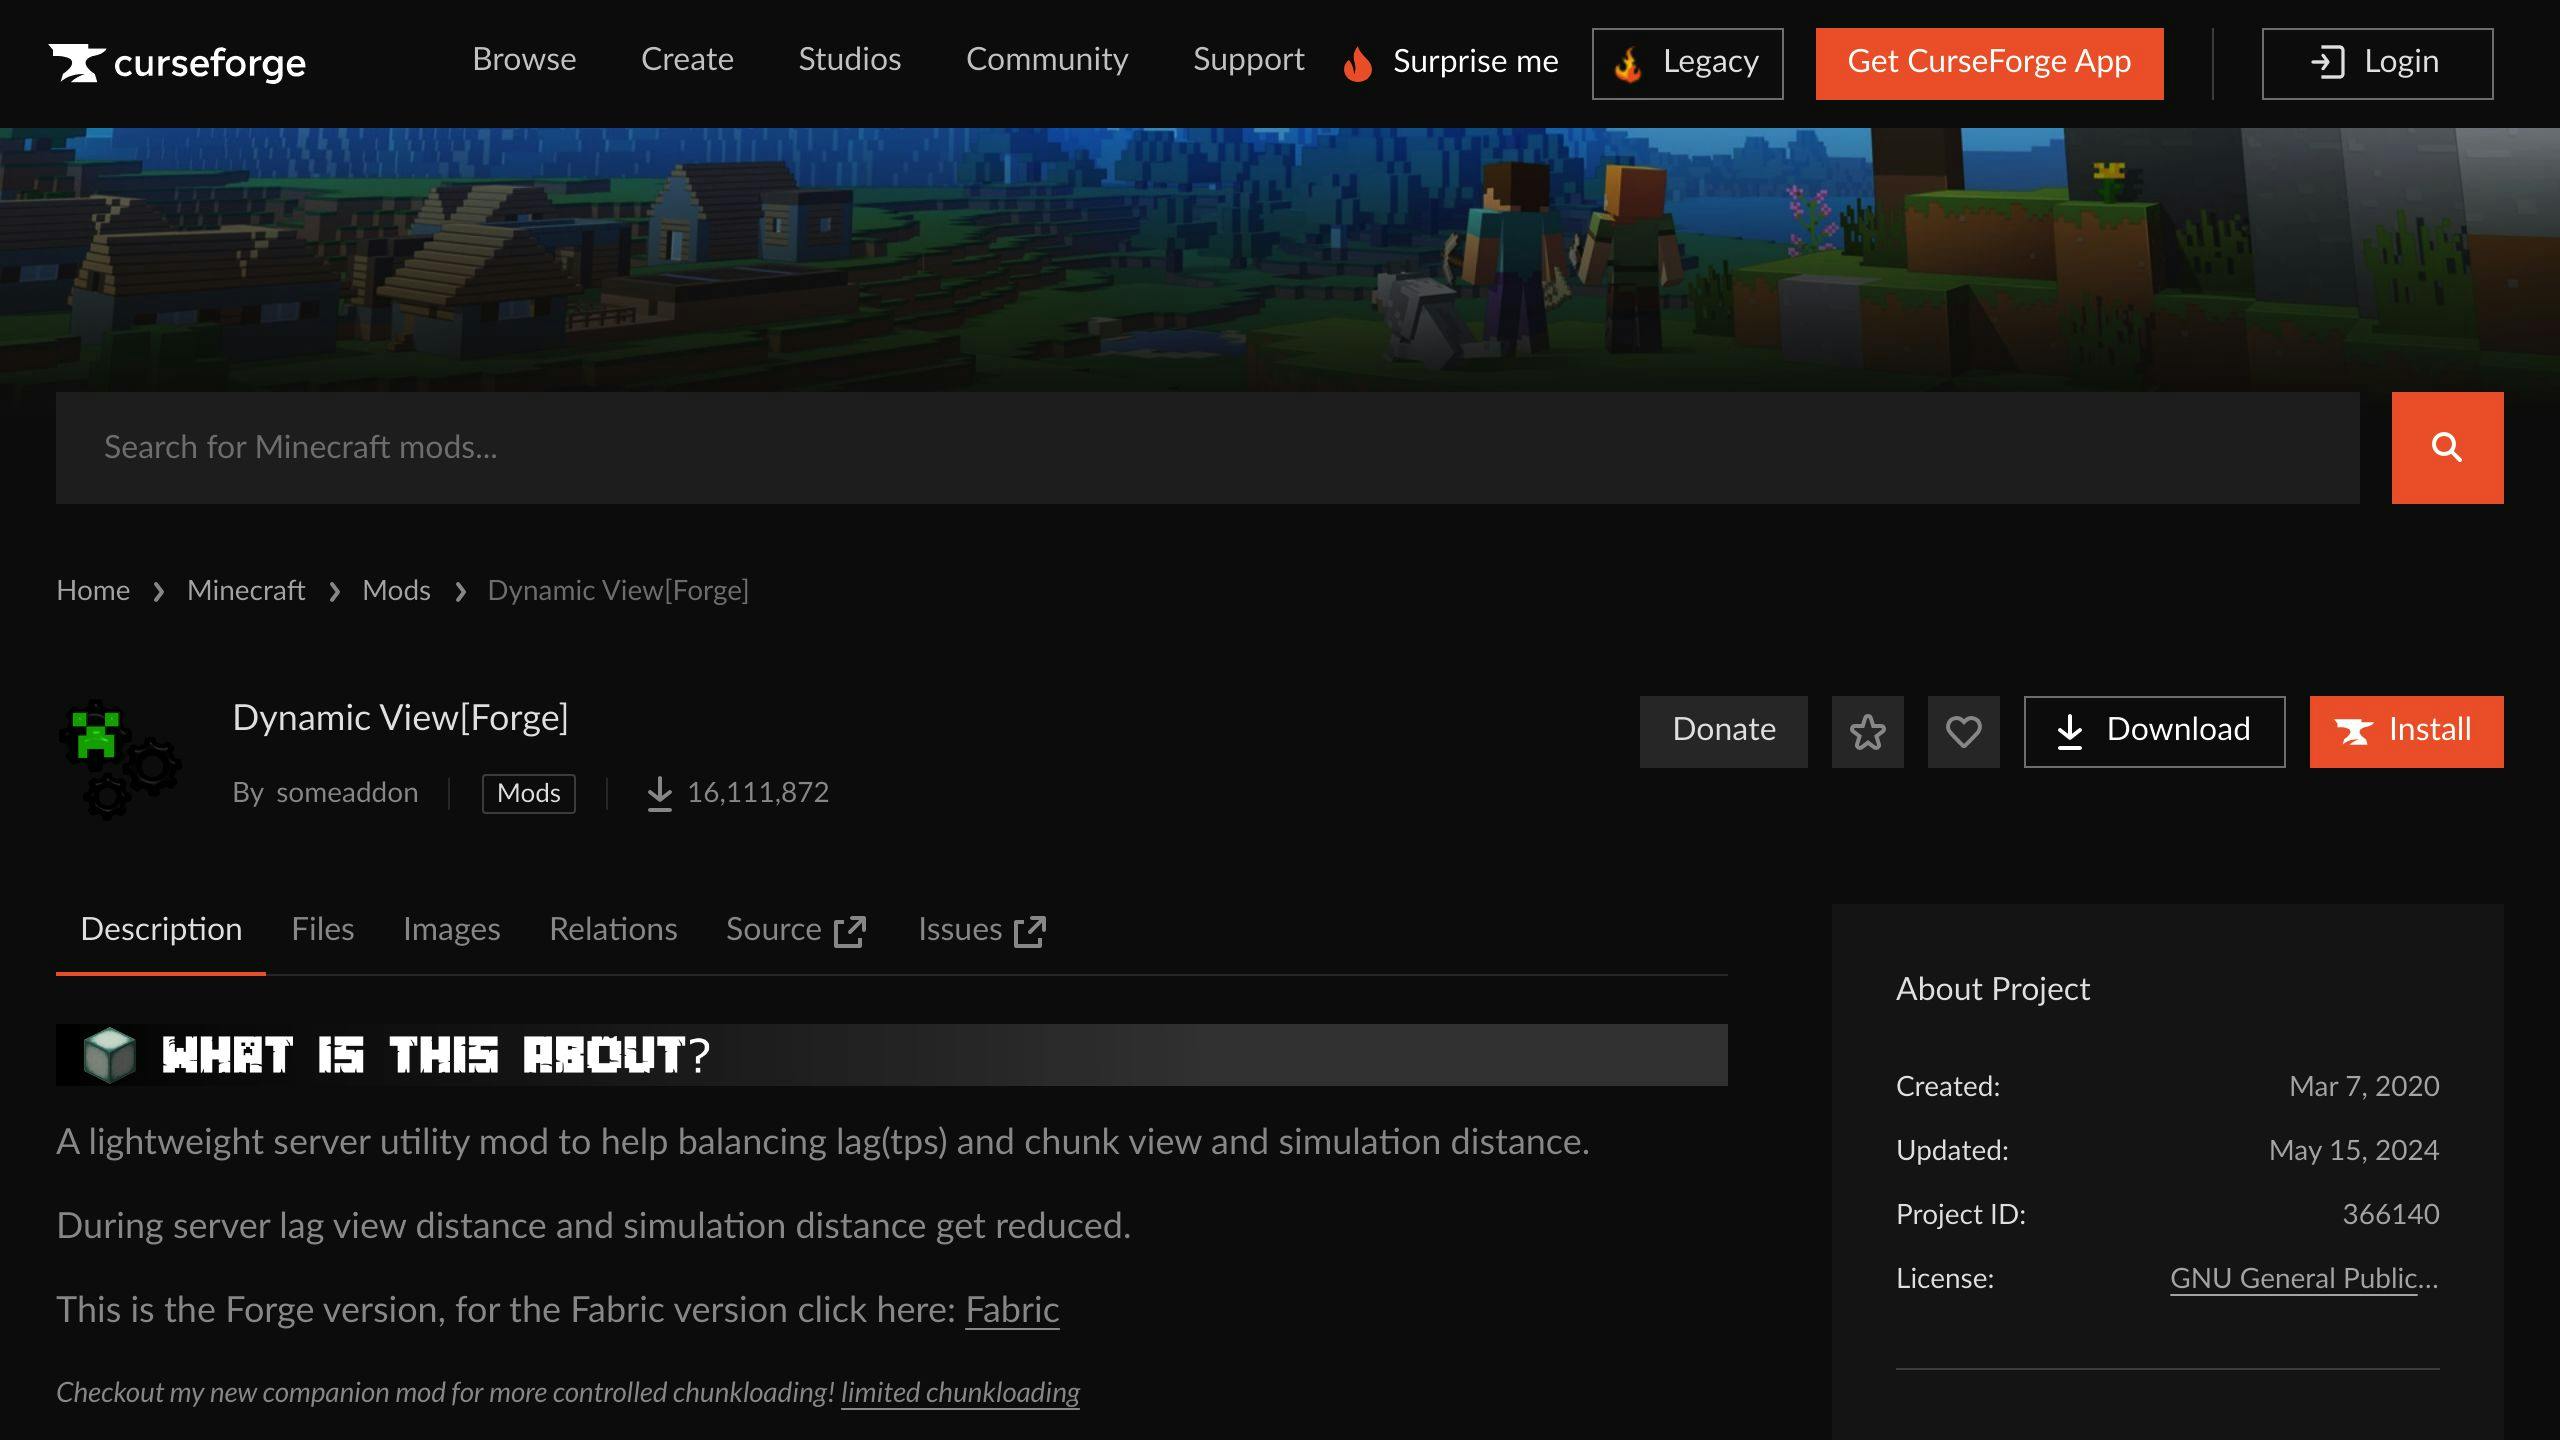Click the login arrow icon
2560x1440 pixels.
coord(2327,62)
